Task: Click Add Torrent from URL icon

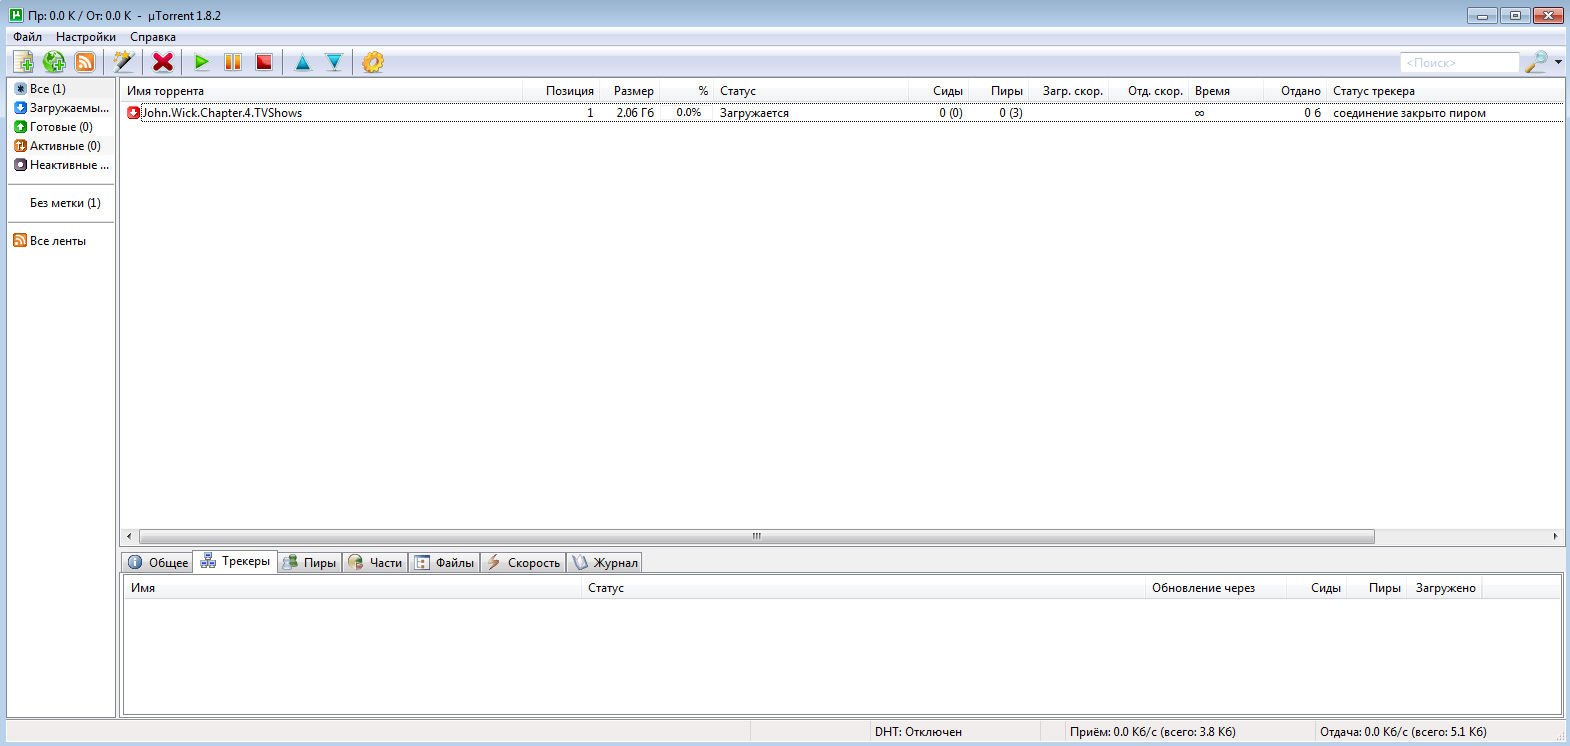Action: point(54,62)
